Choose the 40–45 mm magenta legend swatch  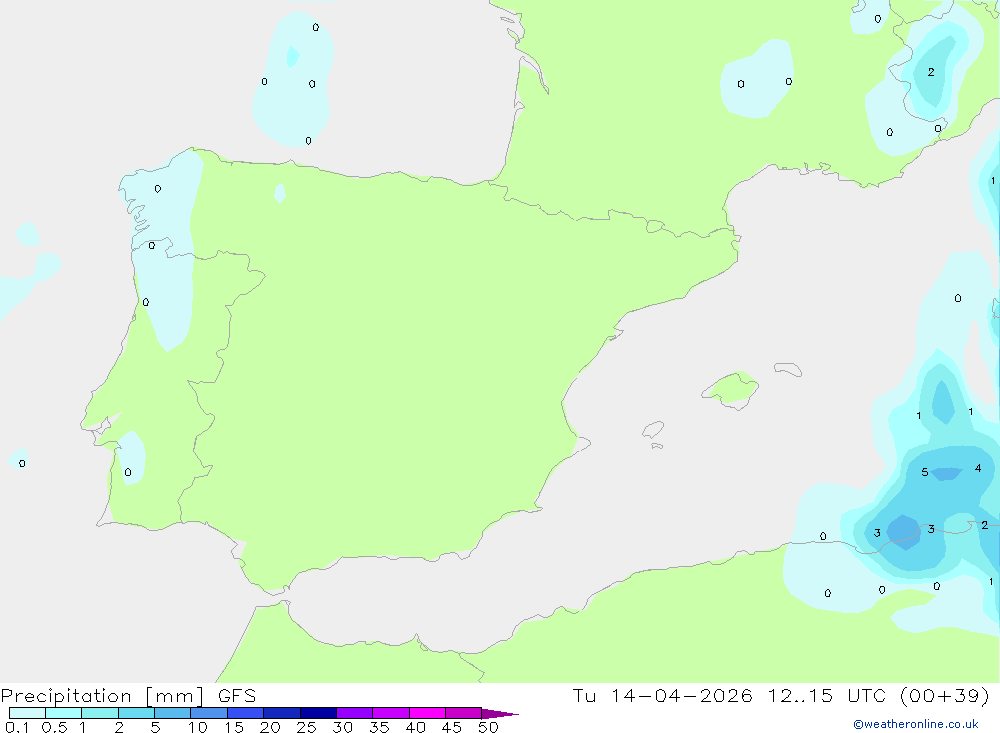[x=427, y=713]
